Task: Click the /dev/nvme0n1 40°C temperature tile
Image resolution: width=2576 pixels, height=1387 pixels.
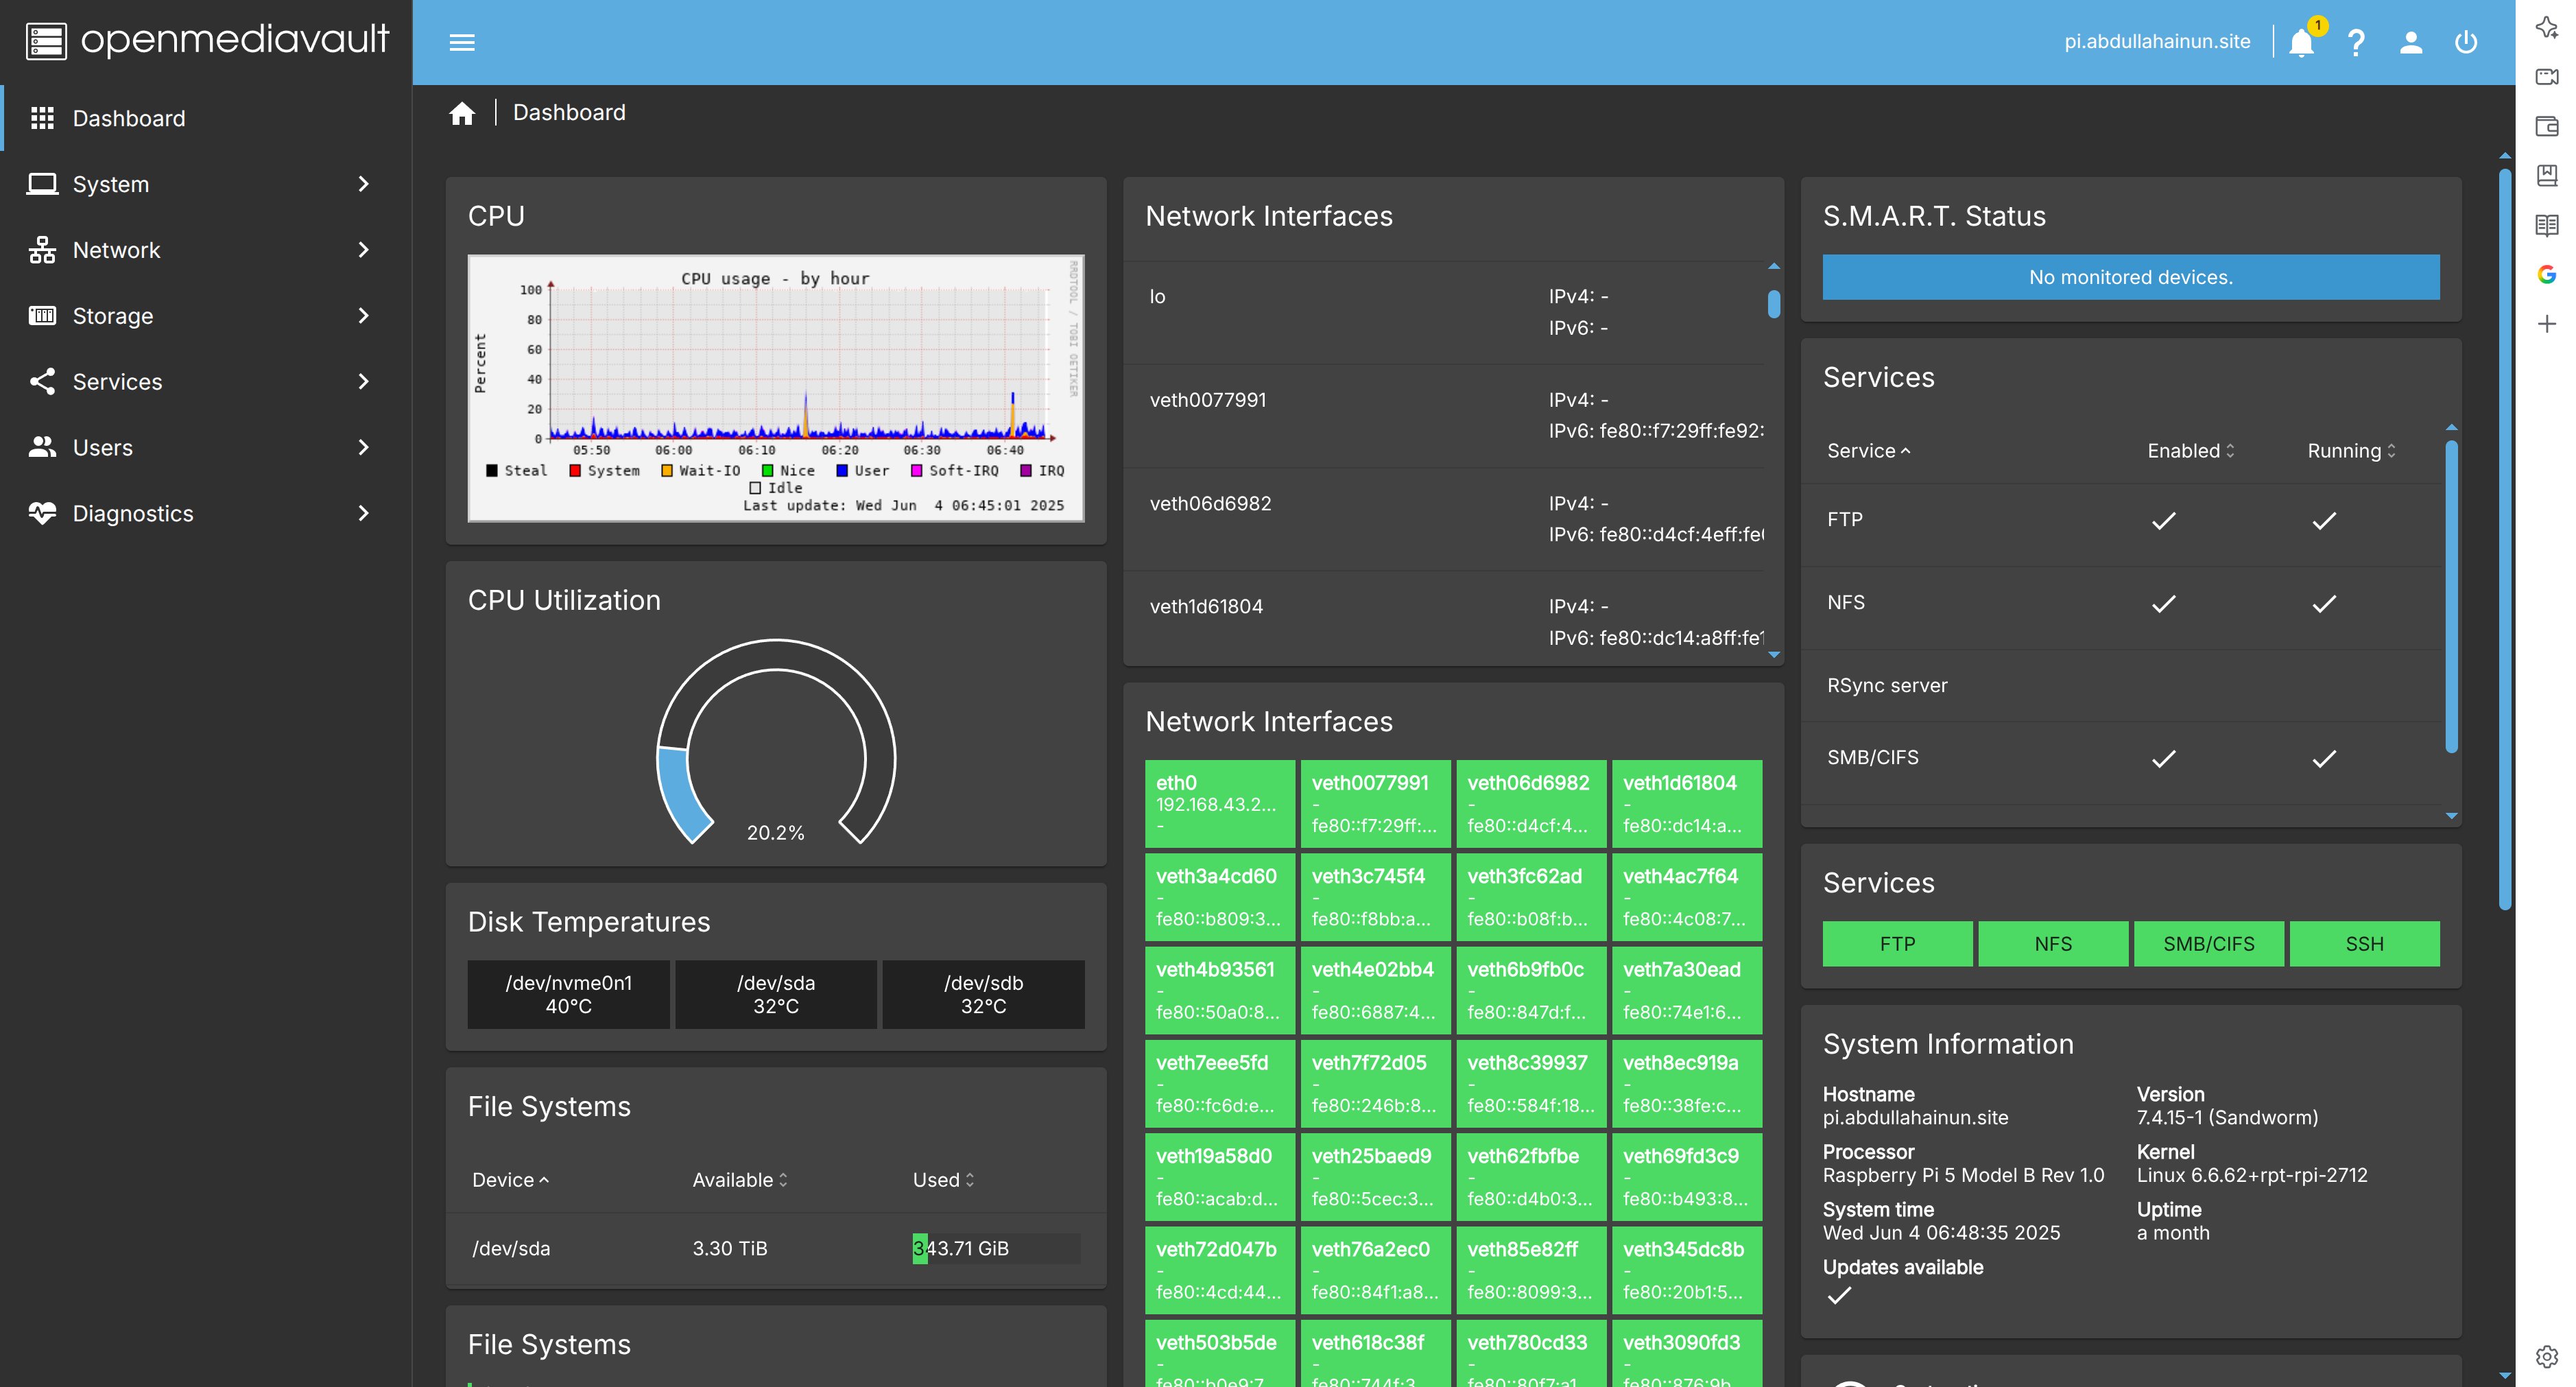Action: pos(568,994)
